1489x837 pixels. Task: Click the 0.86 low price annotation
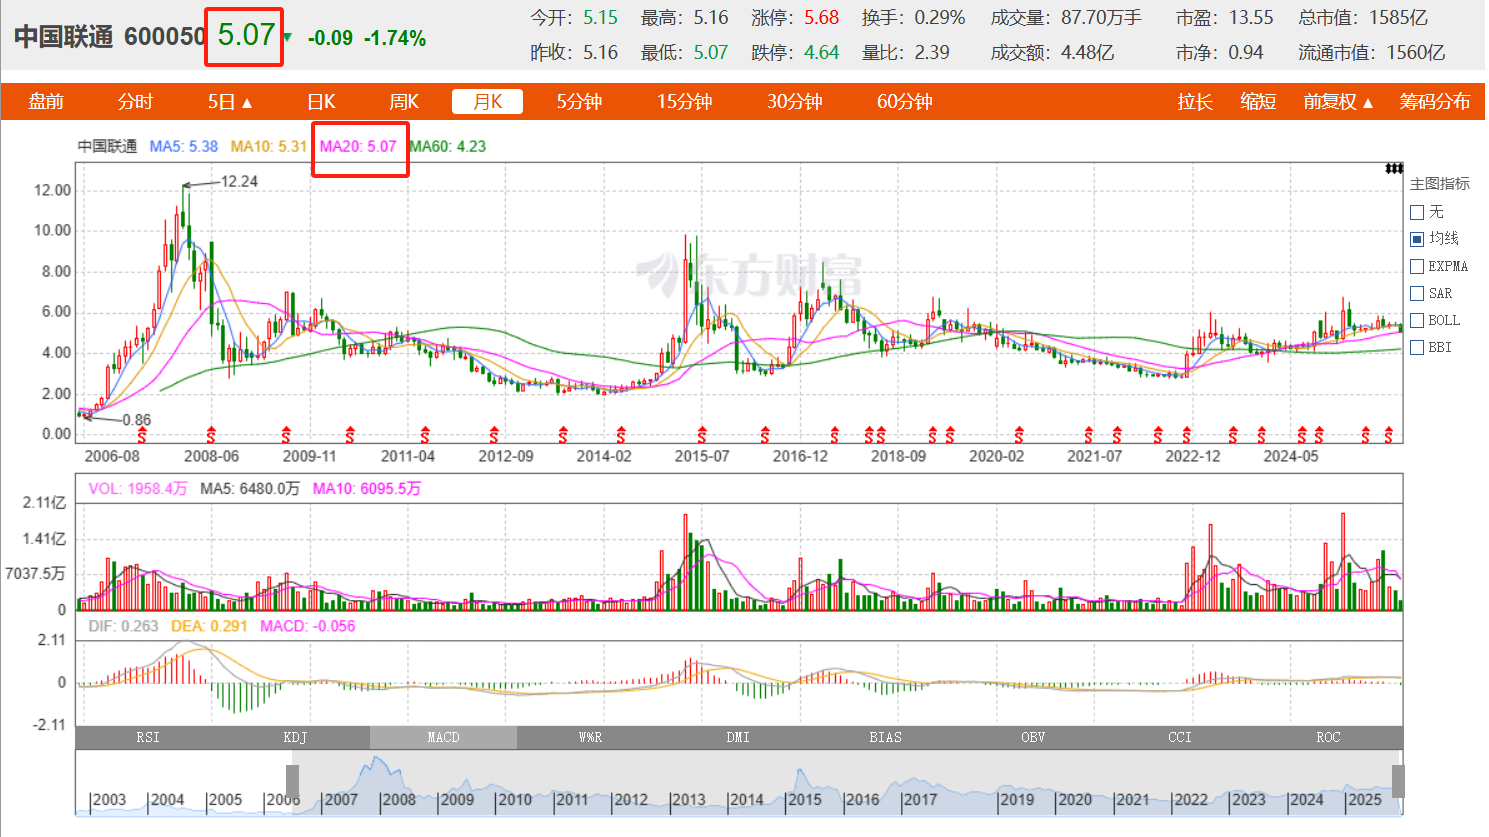click(x=136, y=421)
